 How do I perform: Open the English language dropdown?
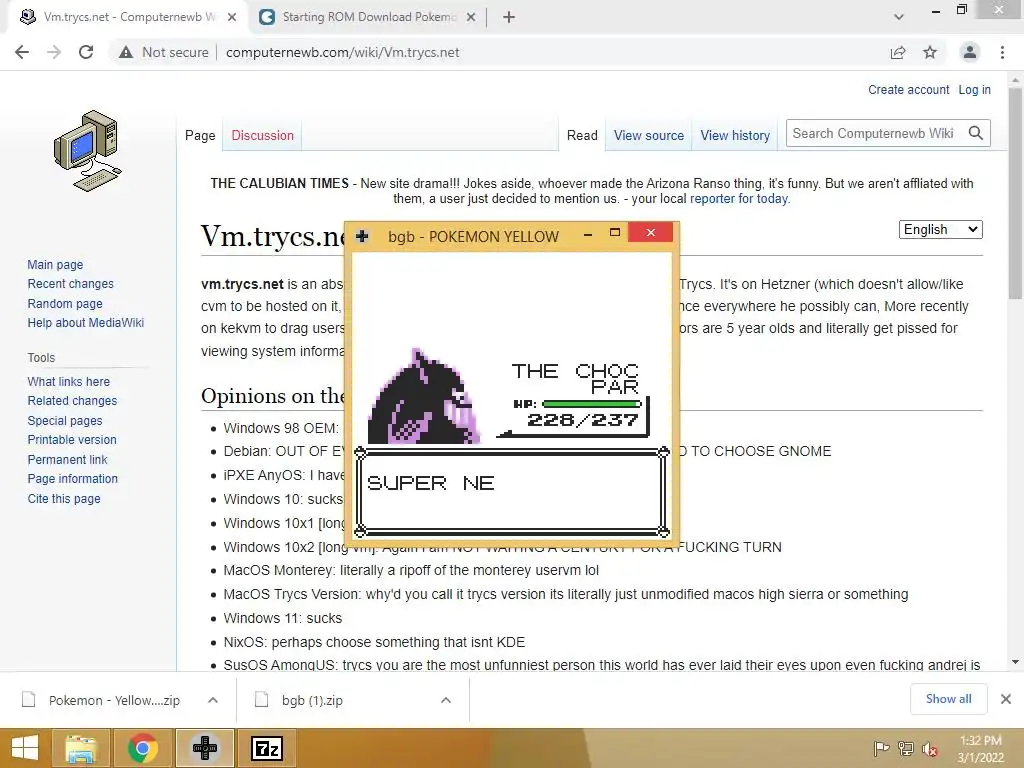(940, 229)
